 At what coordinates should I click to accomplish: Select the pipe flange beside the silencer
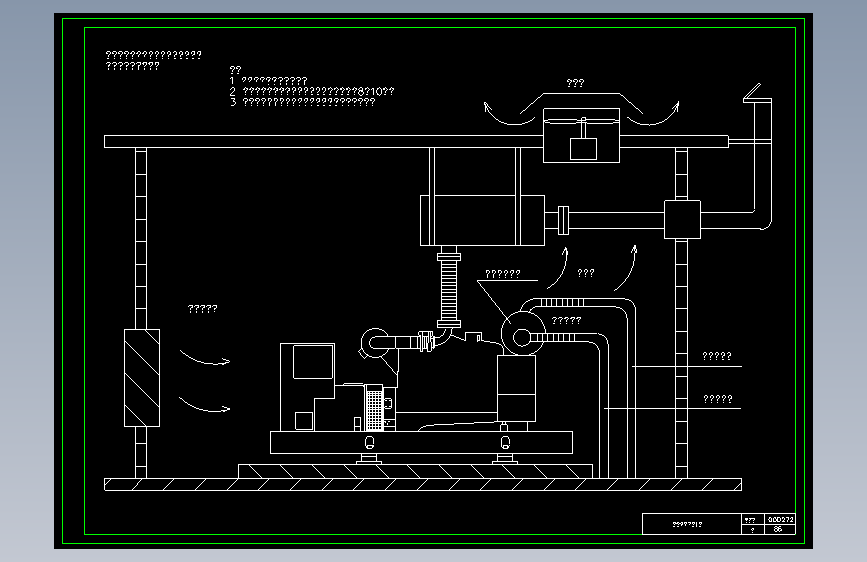pos(563,220)
